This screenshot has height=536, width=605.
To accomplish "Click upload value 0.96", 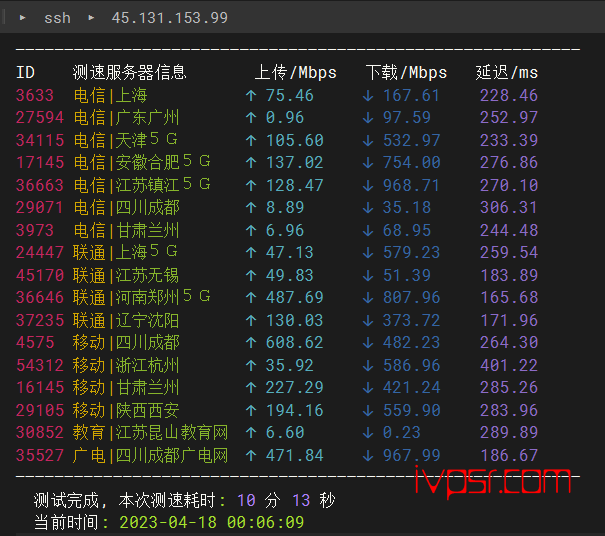I will click(285, 117).
